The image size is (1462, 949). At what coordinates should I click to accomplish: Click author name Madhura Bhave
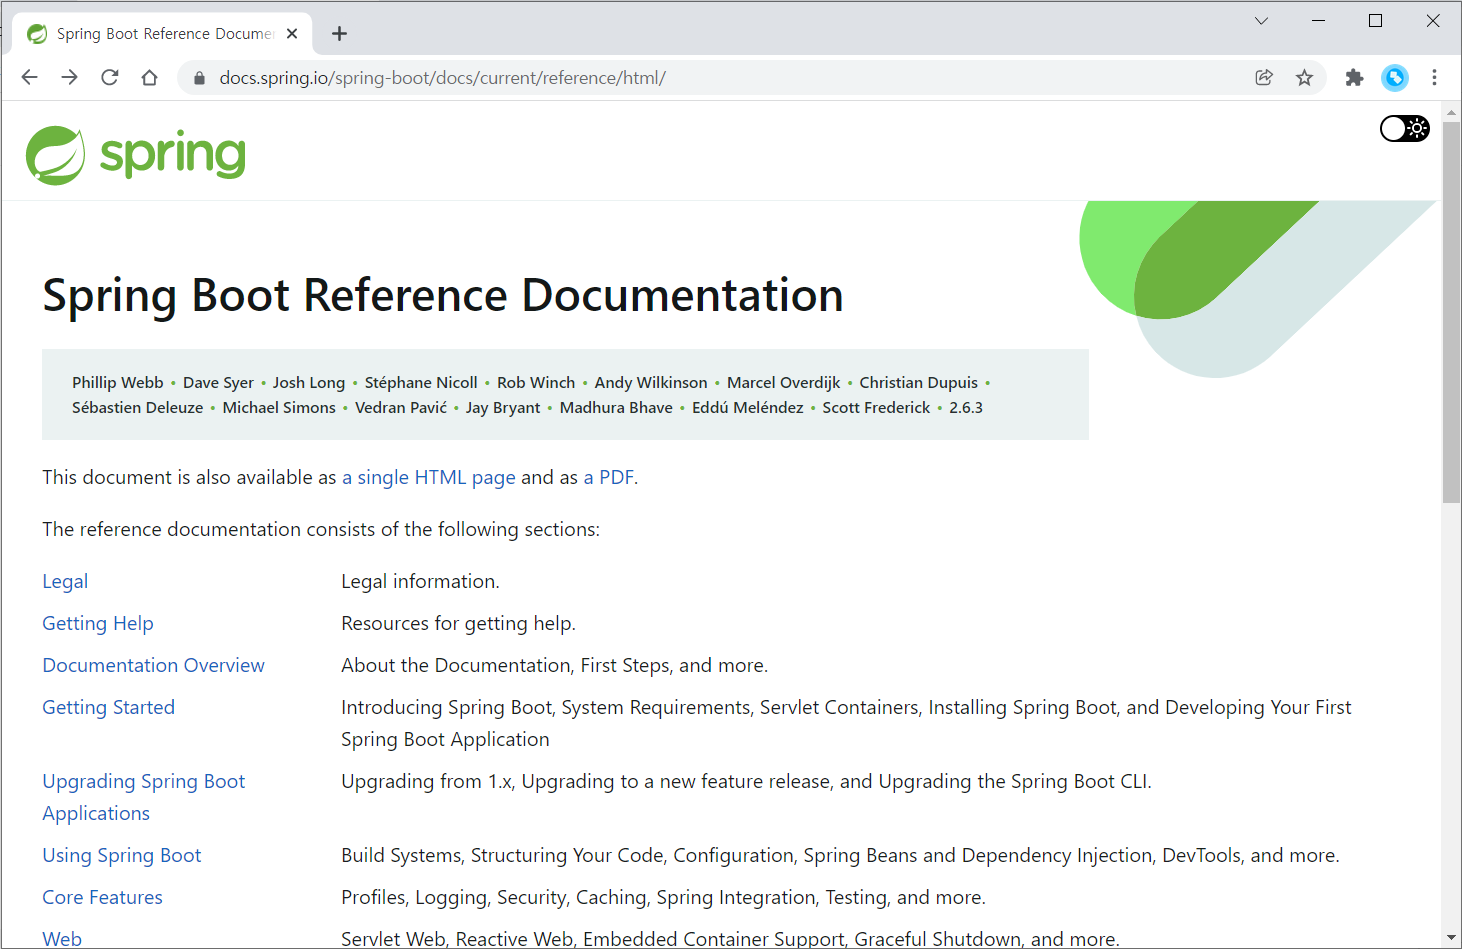point(616,408)
